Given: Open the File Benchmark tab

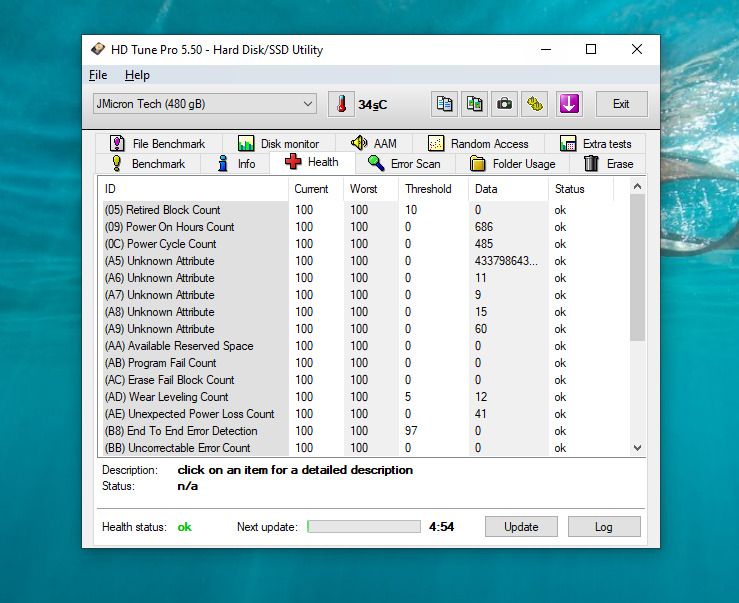Looking at the screenshot, I should (x=158, y=143).
